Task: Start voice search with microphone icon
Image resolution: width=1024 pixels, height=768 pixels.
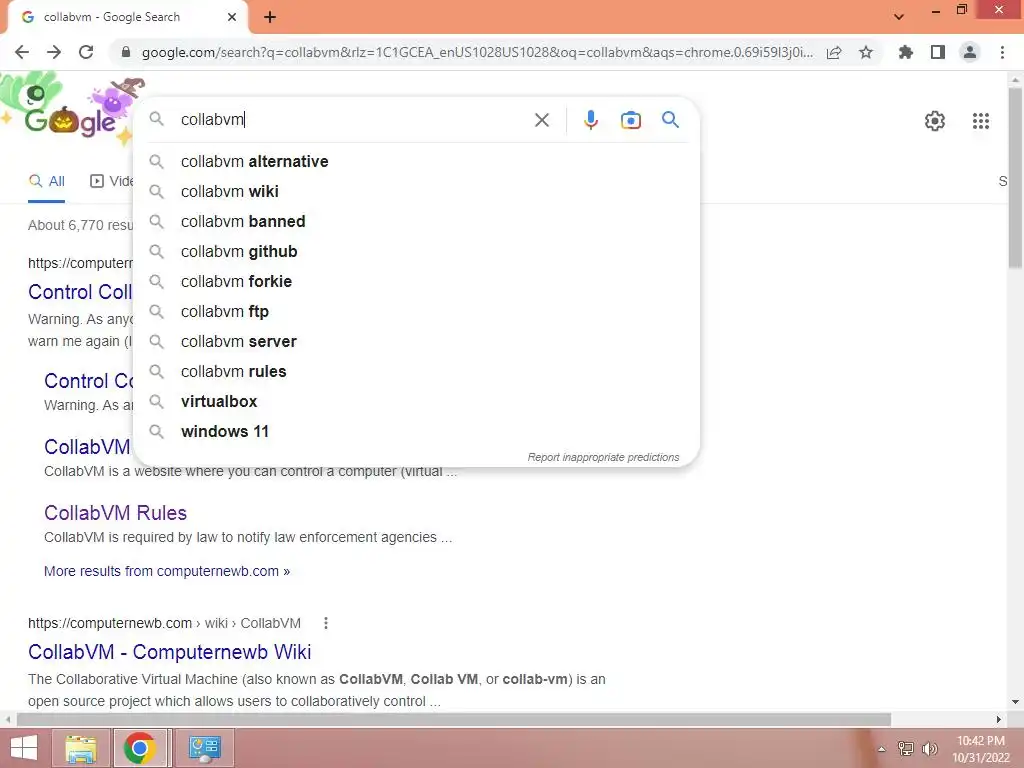Action: 590,120
